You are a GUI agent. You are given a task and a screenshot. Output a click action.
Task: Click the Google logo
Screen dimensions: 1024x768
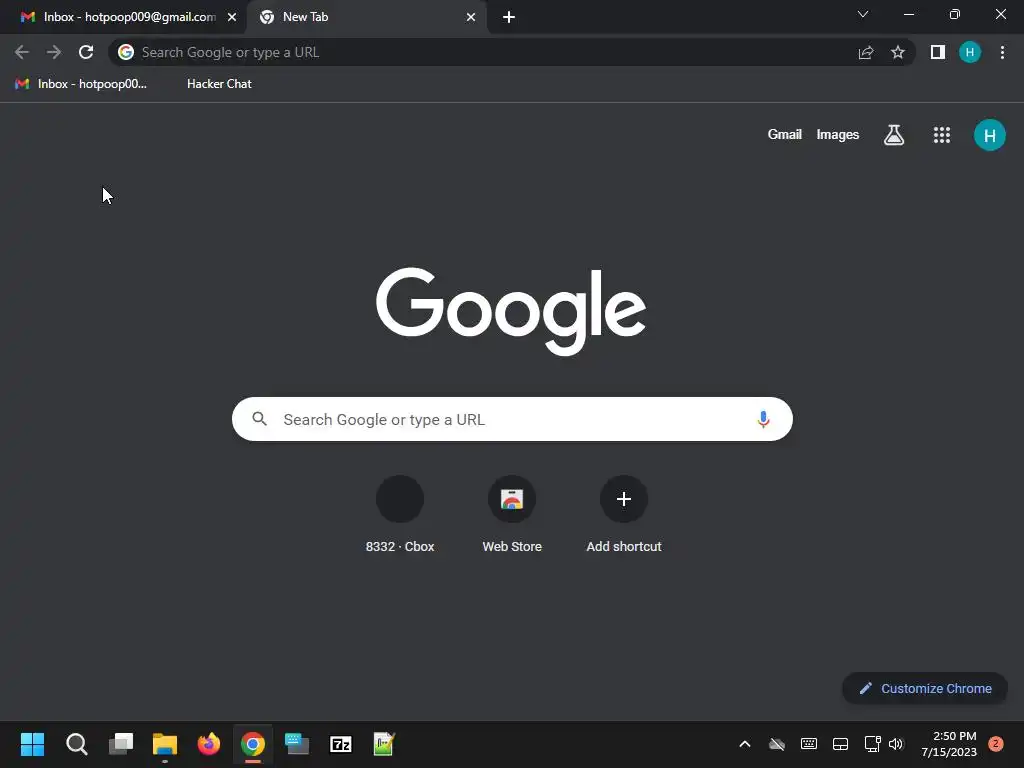(511, 311)
